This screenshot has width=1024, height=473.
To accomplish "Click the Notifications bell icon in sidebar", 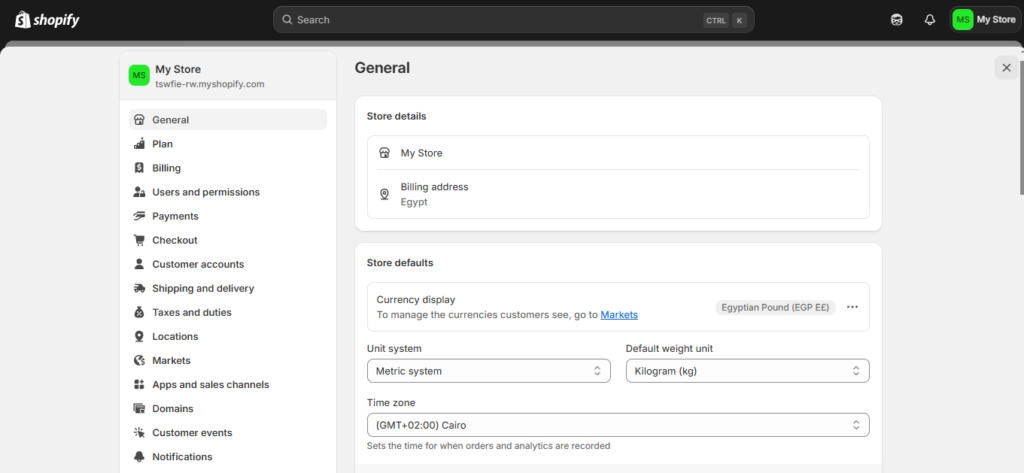I will pyautogui.click(x=139, y=457).
